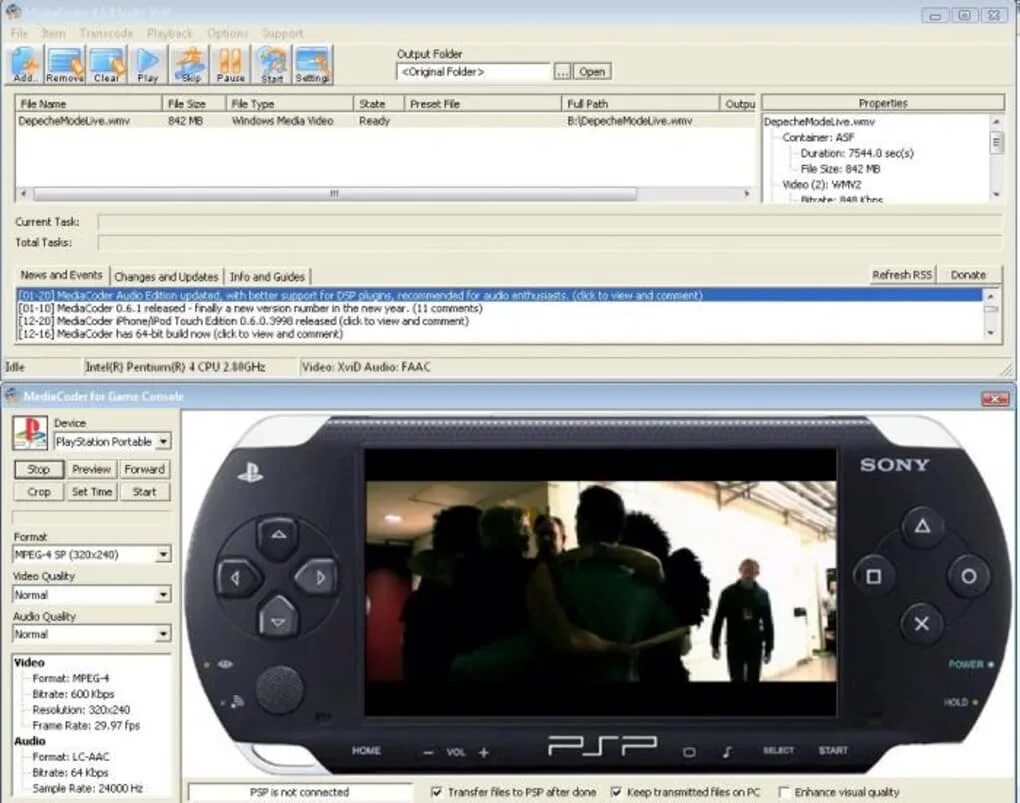Click the File Size column header

pyautogui.click(x=193, y=103)
